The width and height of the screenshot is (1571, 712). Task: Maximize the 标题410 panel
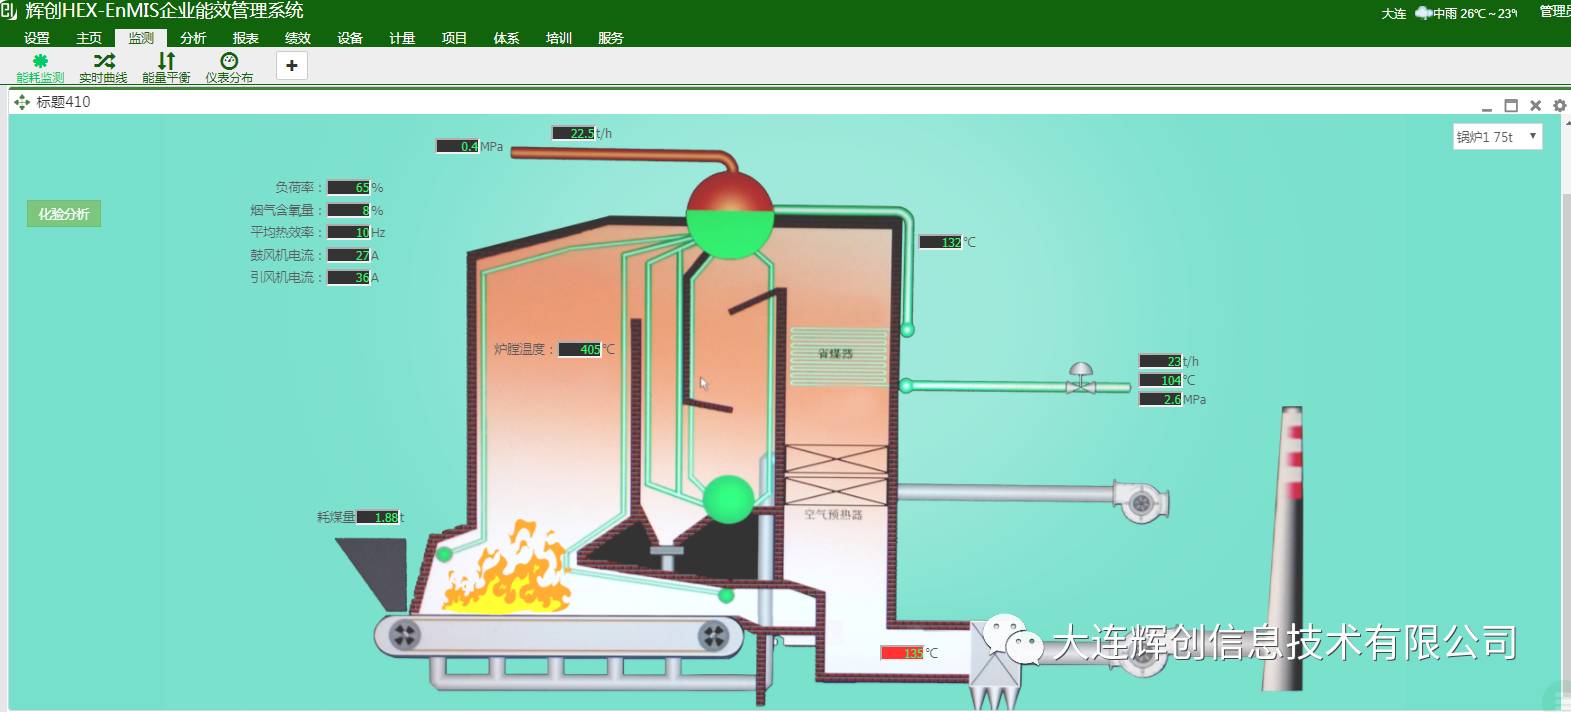1511,105
